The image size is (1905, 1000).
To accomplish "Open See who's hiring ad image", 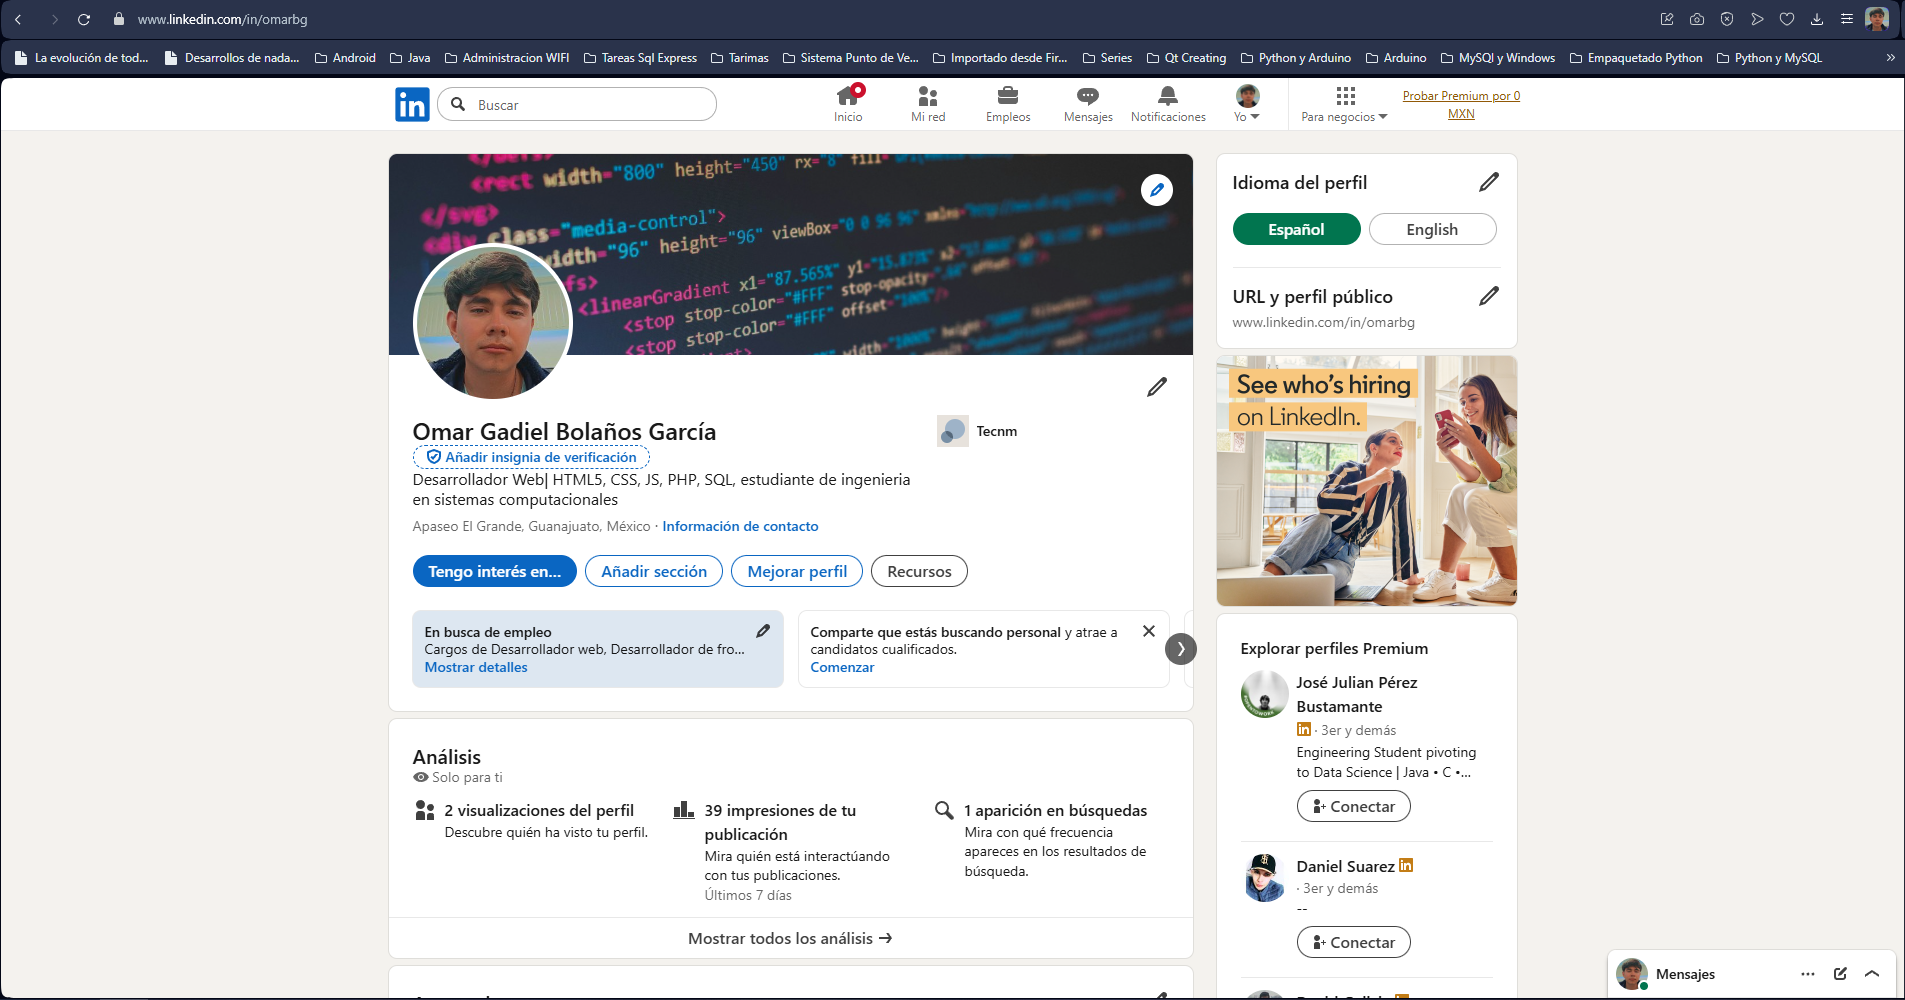I will point(1366,481).
